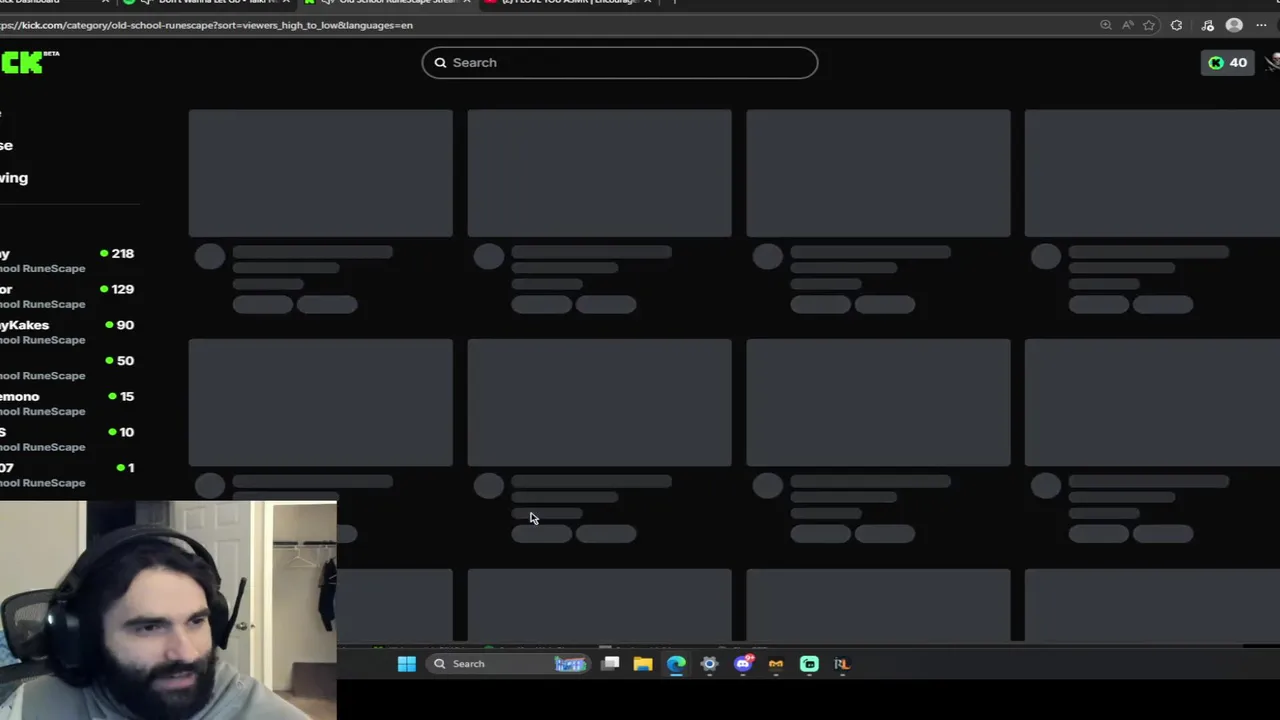The height and width of the screenshot is (720, 1280).
Task: Focus the Kick Search input field
Action: pyautogui.click(x=619, y=63)
